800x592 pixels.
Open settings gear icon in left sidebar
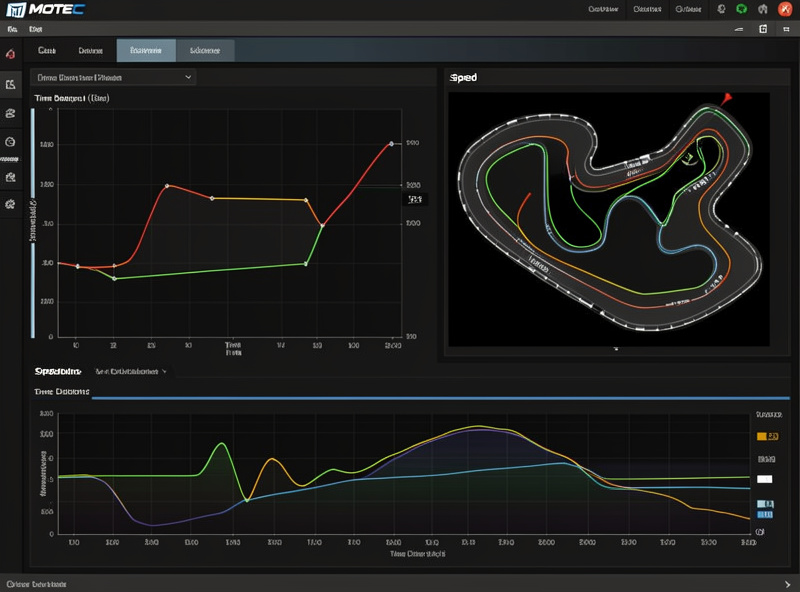tap(10, 204)
